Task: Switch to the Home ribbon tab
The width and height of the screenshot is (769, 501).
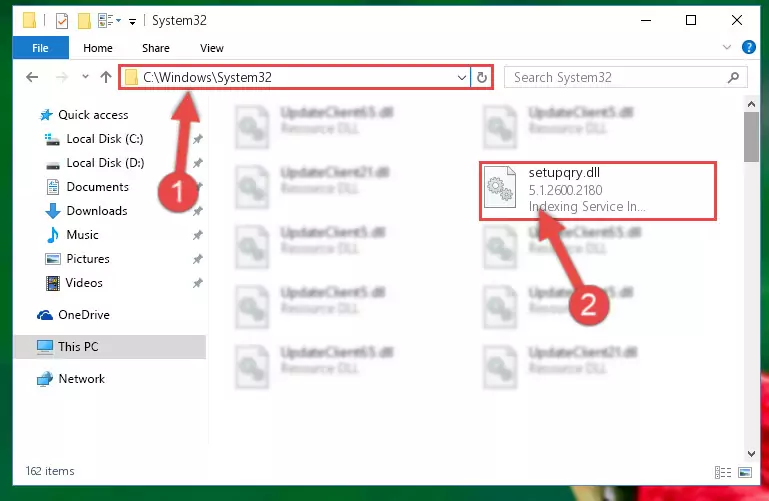Action: (98, 48)
